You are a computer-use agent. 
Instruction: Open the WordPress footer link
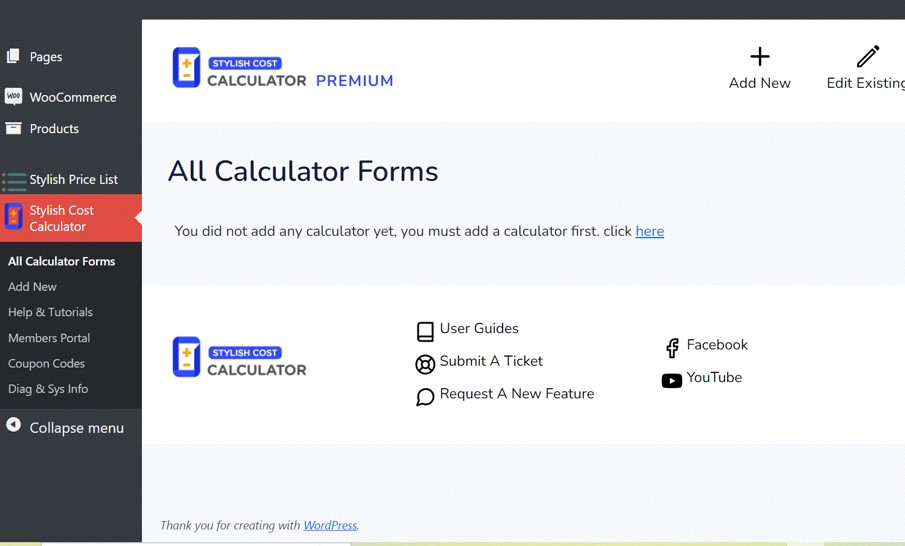pos(330,525)
